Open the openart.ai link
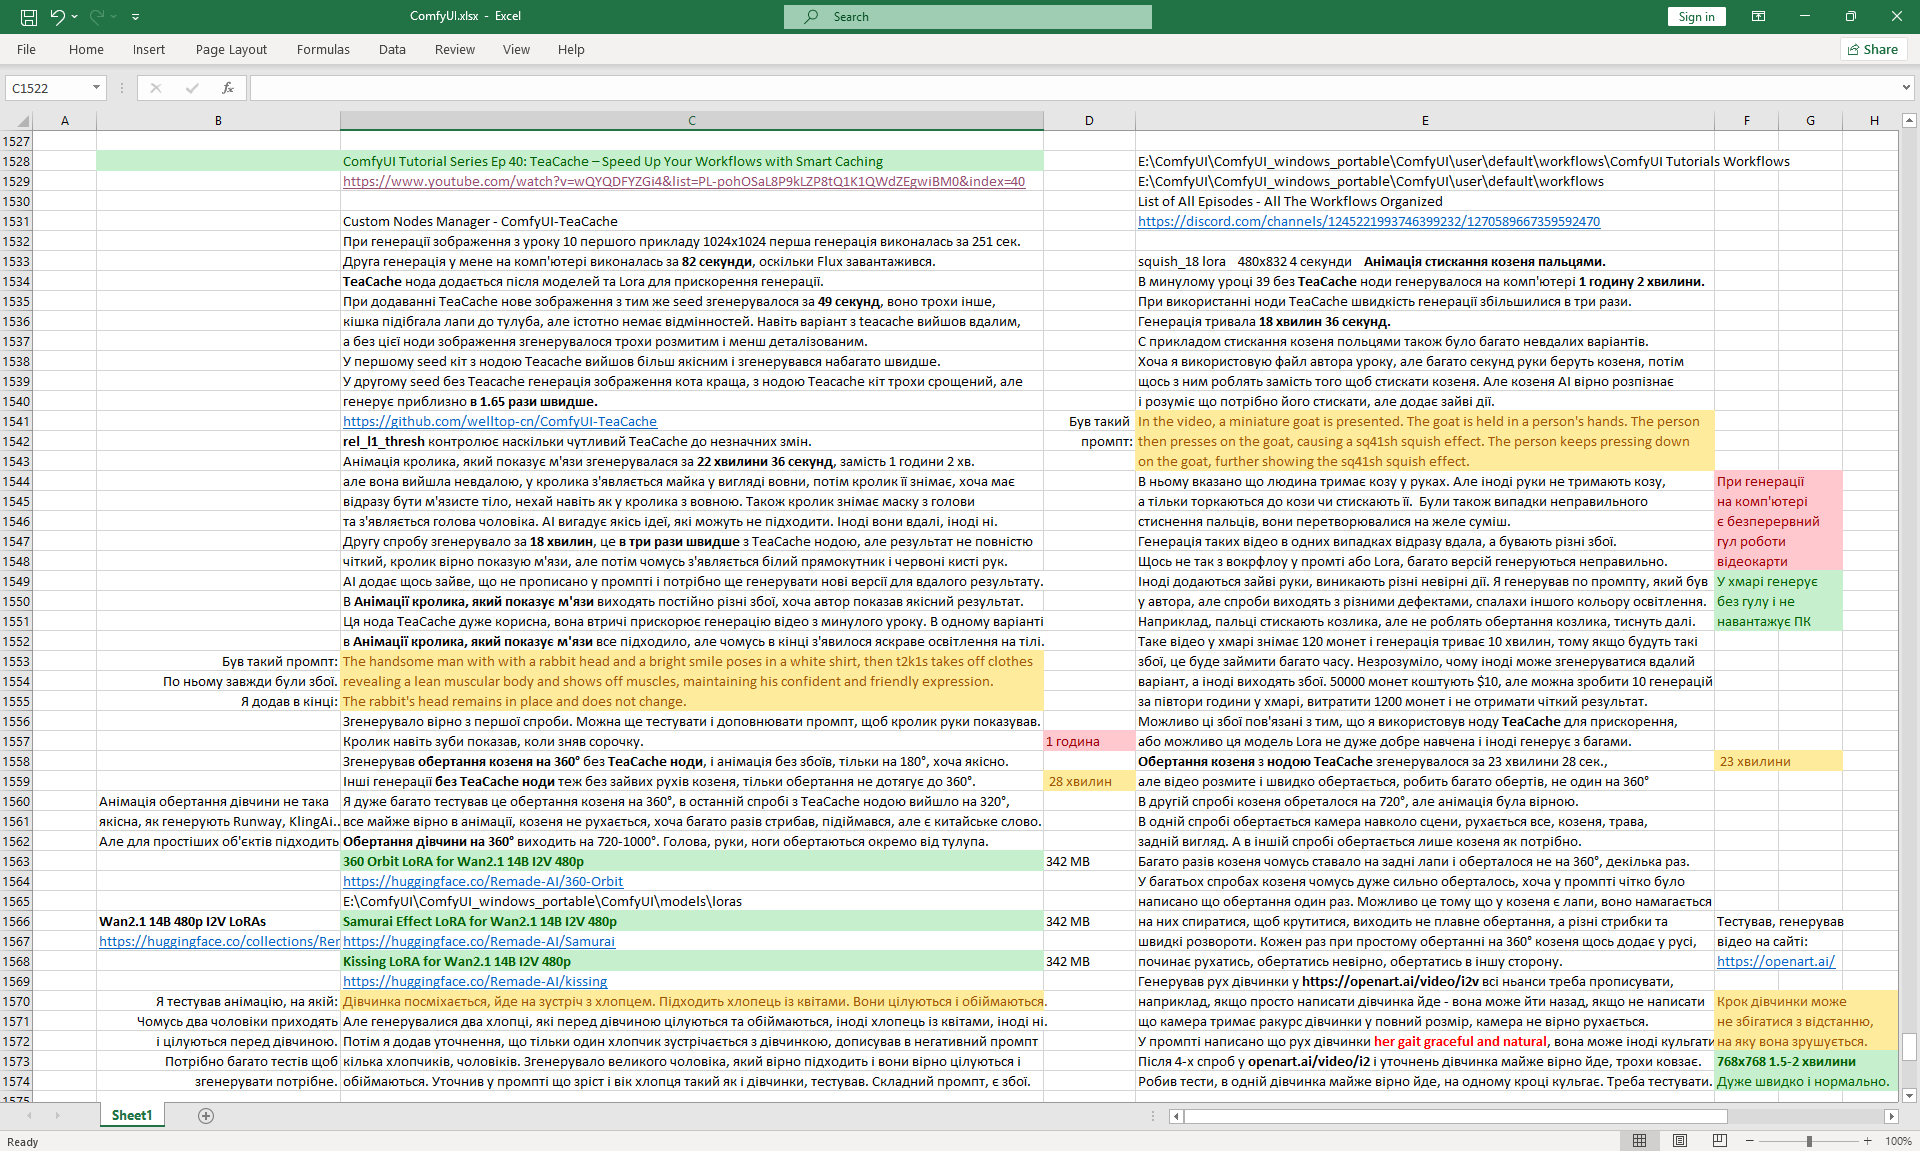 (x=1776, y=961)
